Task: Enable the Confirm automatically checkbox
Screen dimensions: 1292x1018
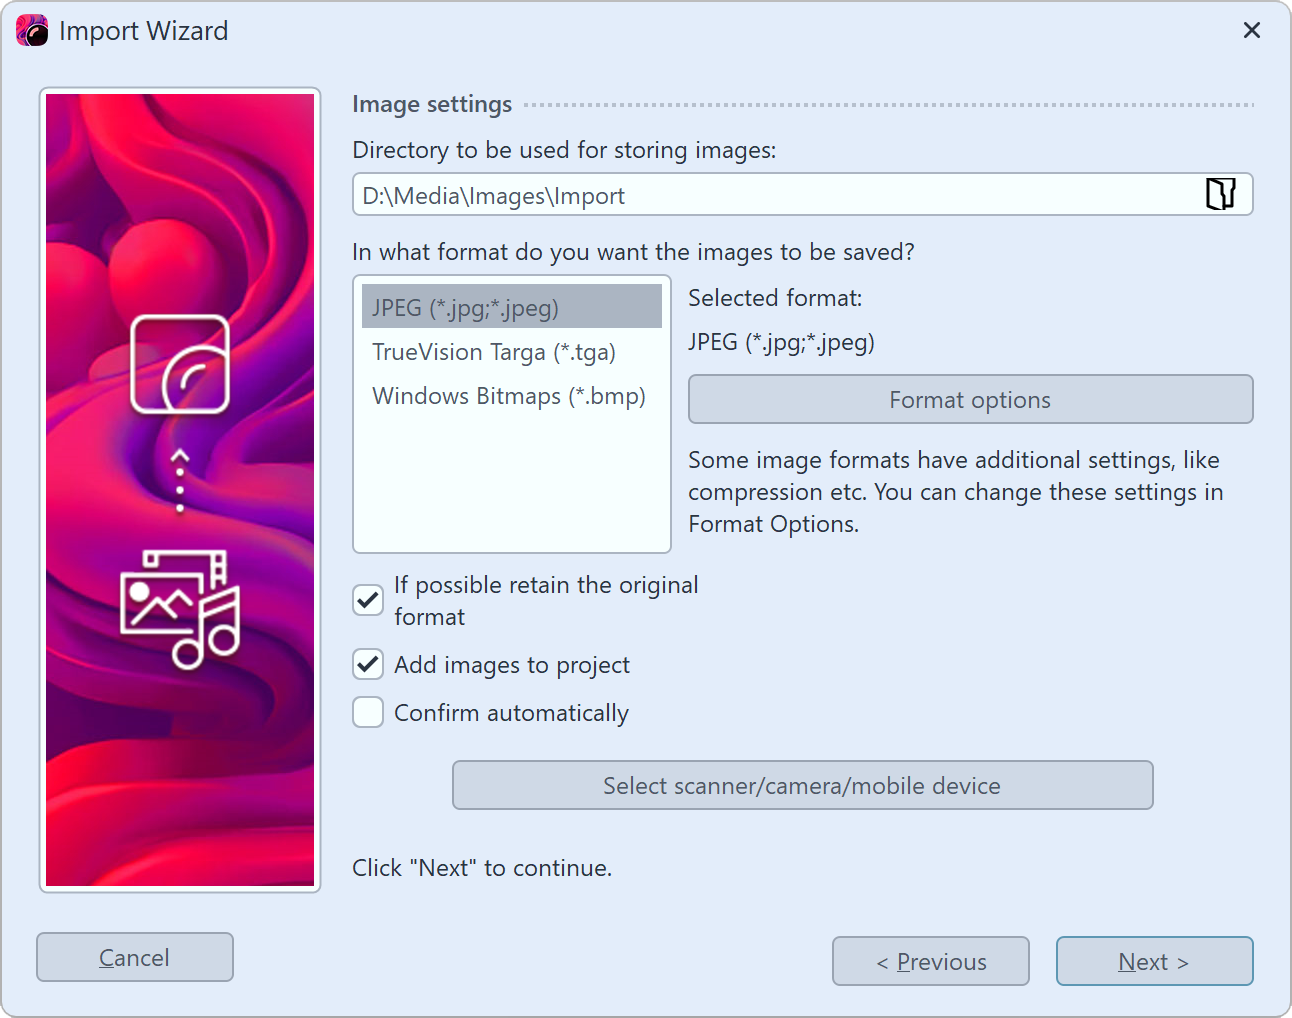Action: 367,712
